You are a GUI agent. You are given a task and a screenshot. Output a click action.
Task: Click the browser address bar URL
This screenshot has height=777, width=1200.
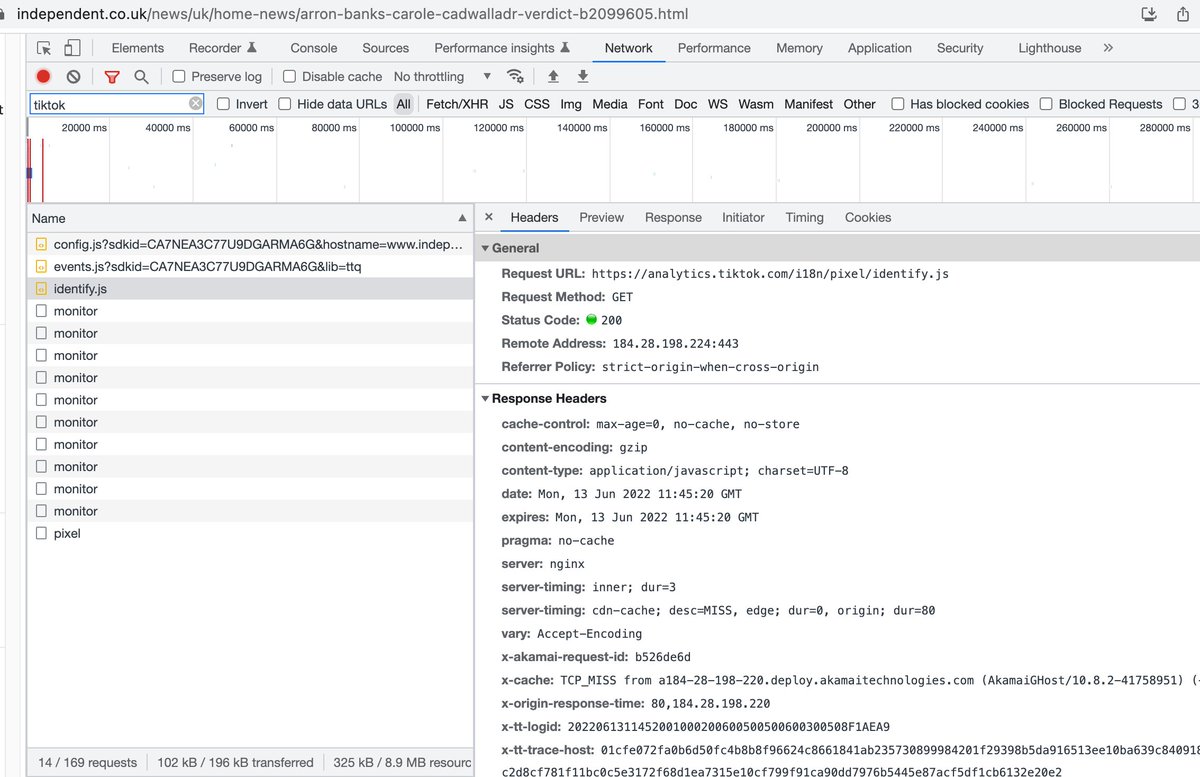[x=352, y=14]
